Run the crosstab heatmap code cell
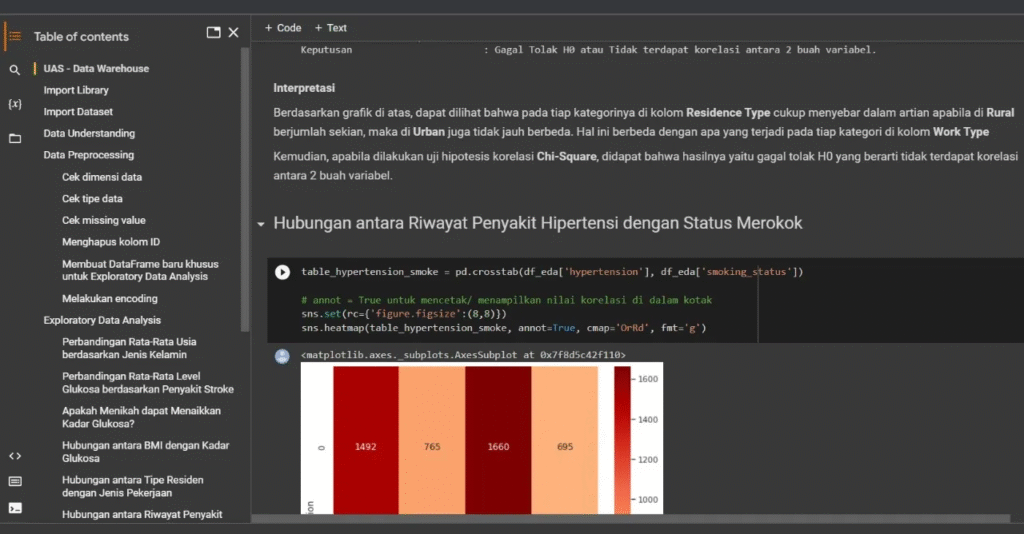The height and width of the screenshot is (534, 1024). pos(282,272)
